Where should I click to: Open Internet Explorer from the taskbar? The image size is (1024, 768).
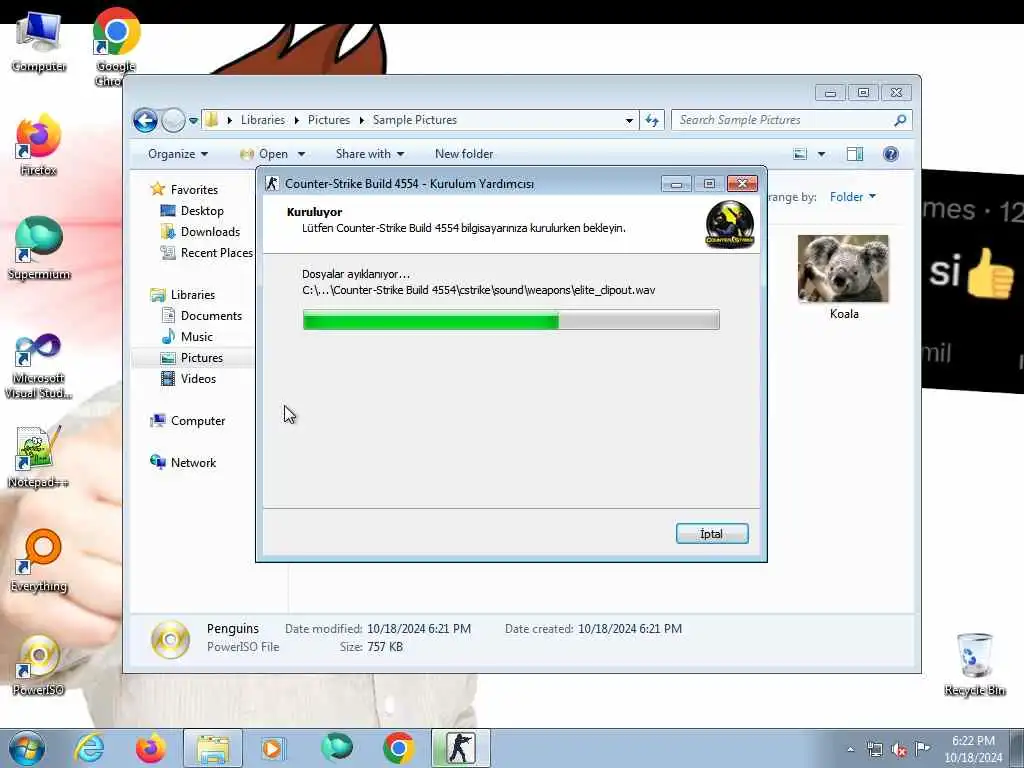[x=89, y=748]
